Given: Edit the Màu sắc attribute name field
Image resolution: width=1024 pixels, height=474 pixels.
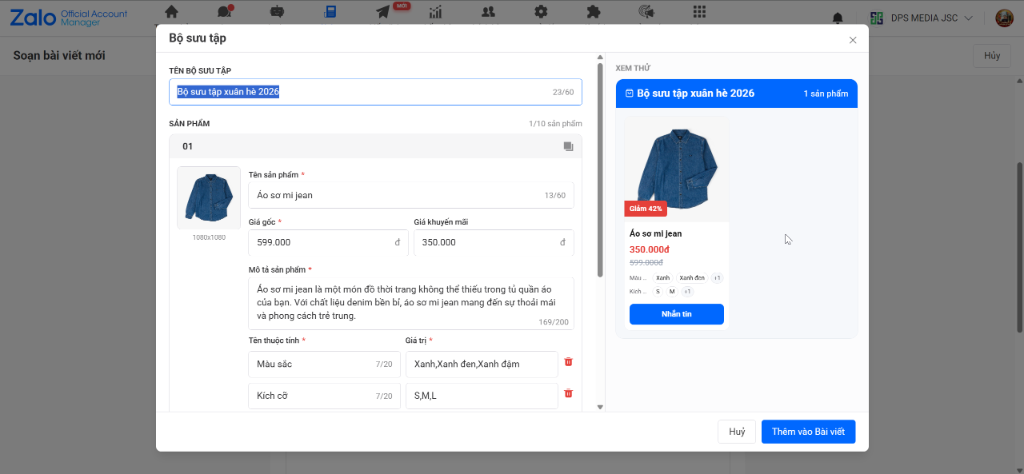Looking at the screenshot, I should tap(324, 364).
